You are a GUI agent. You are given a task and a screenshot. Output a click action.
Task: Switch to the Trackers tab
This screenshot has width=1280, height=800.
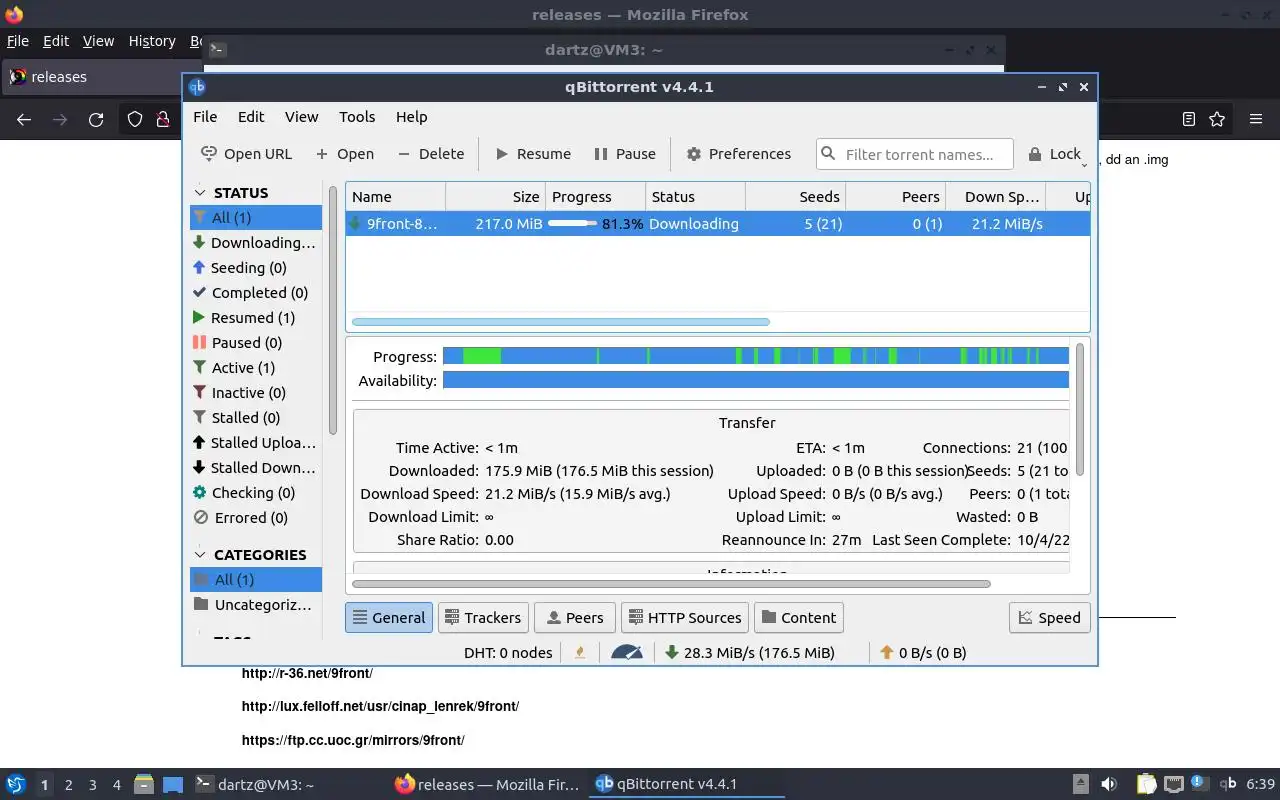point(483,617)
